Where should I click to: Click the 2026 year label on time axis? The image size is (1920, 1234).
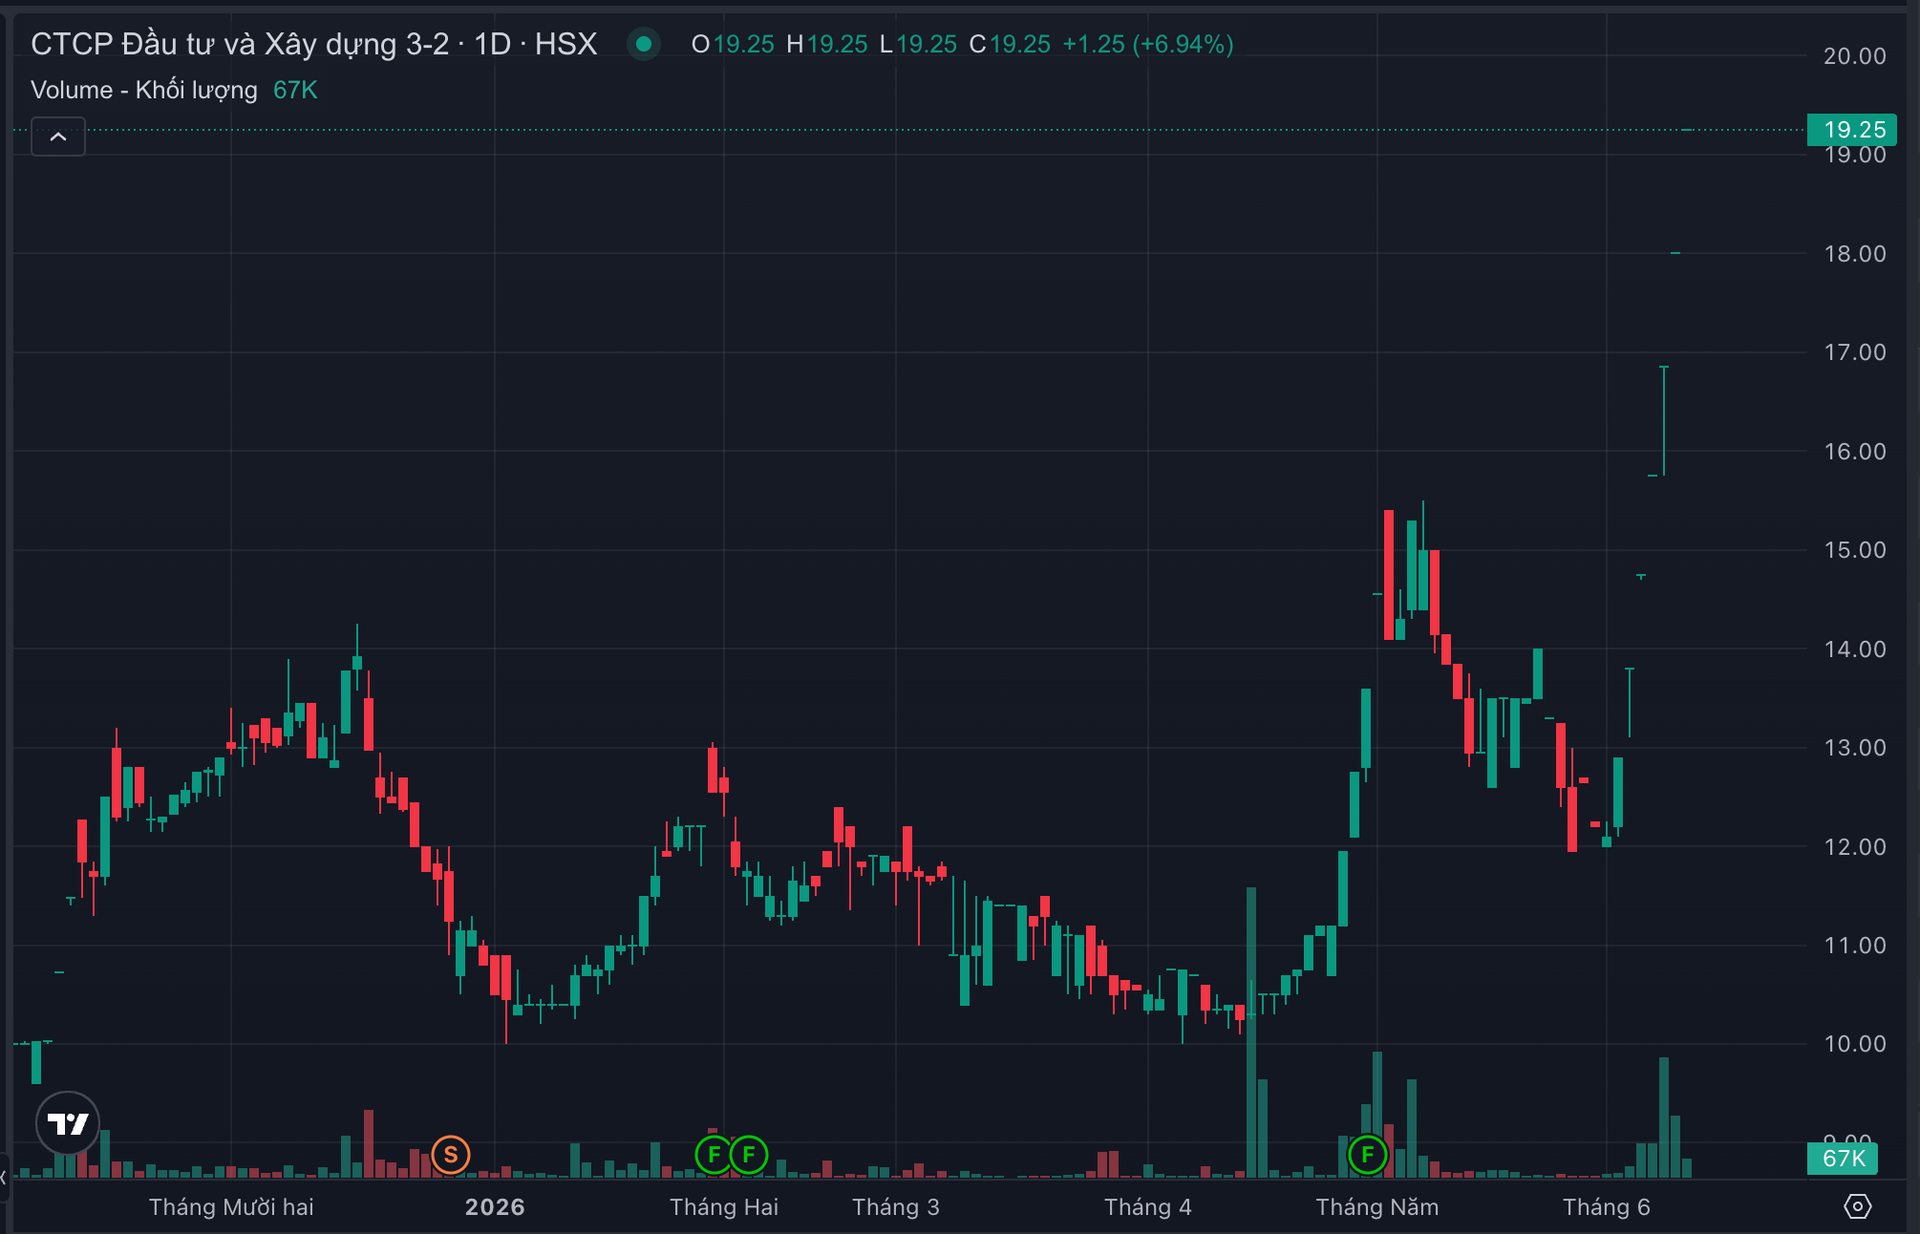495,1207
